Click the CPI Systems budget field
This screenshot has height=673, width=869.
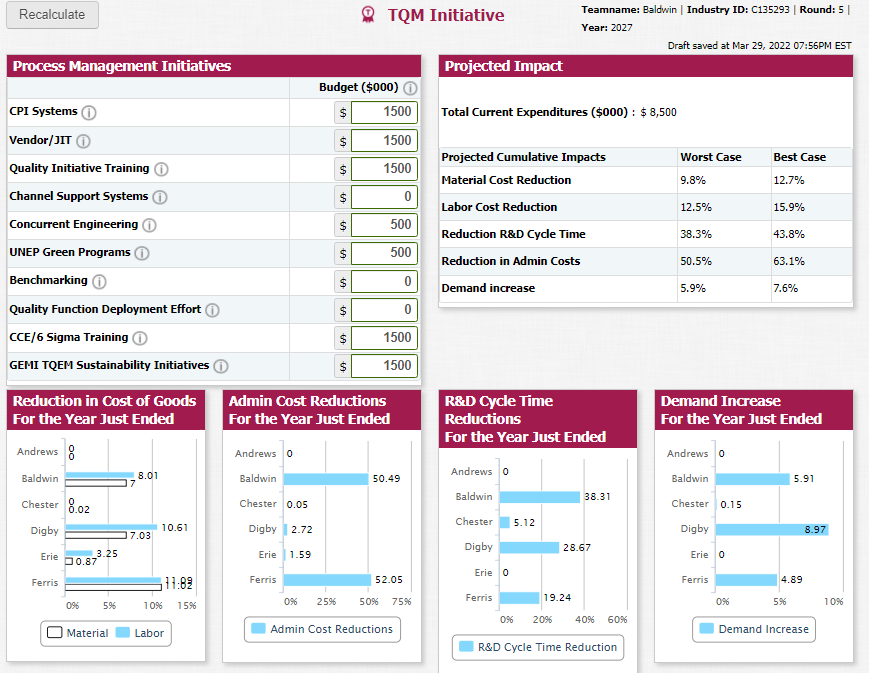click(x=384, y=112)
